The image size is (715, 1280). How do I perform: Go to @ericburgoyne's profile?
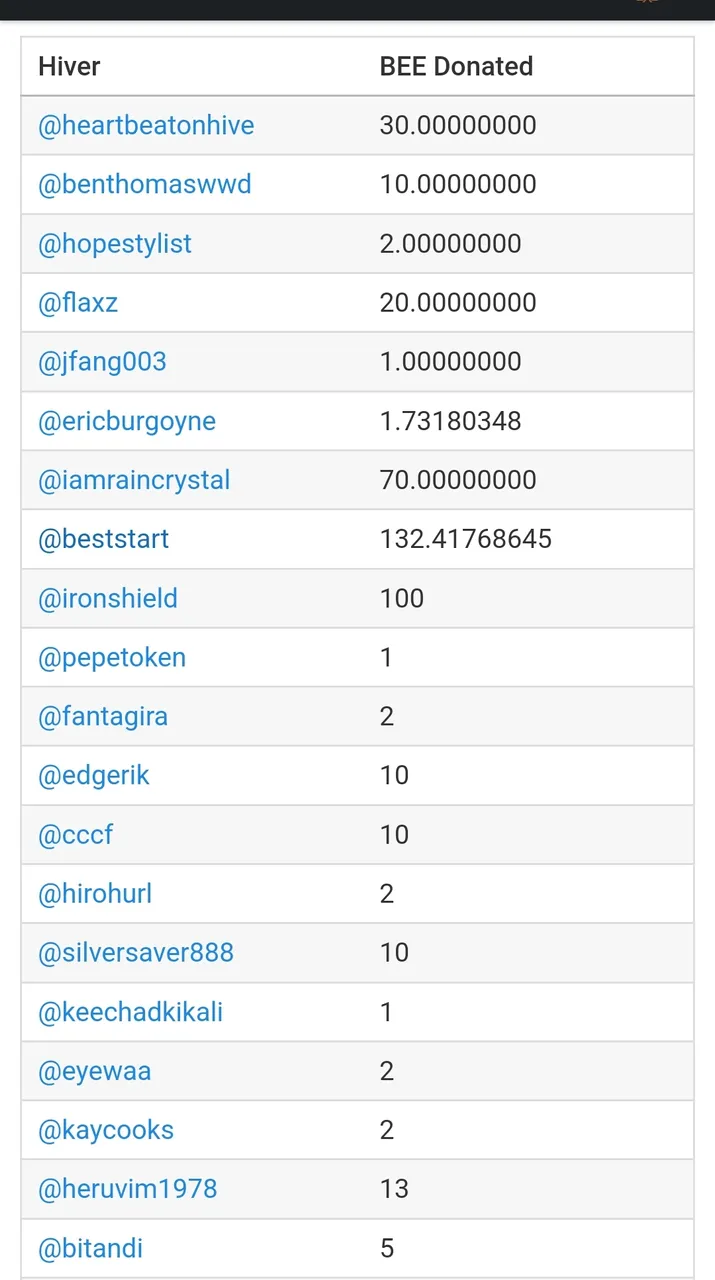[x=127, y=421]
